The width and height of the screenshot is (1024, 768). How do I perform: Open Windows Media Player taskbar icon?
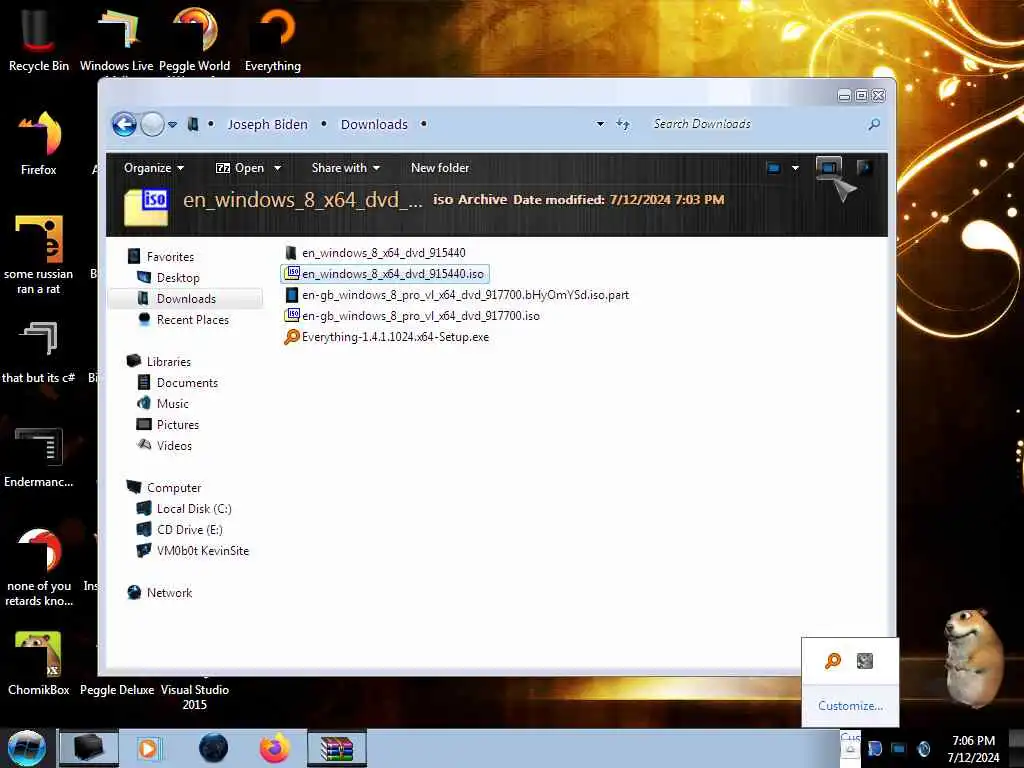pos(148,748)
